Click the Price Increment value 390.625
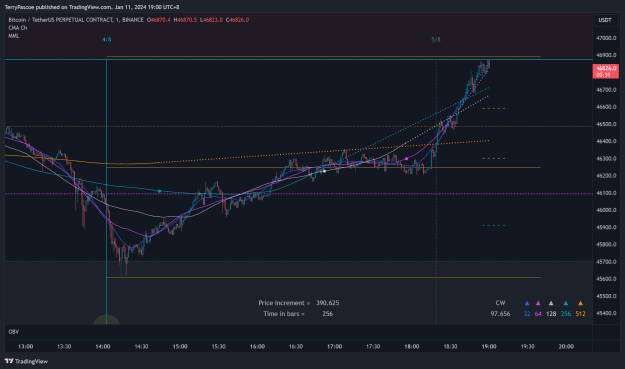The height and width of the screenshot is (369, 625). pos(328,303)
